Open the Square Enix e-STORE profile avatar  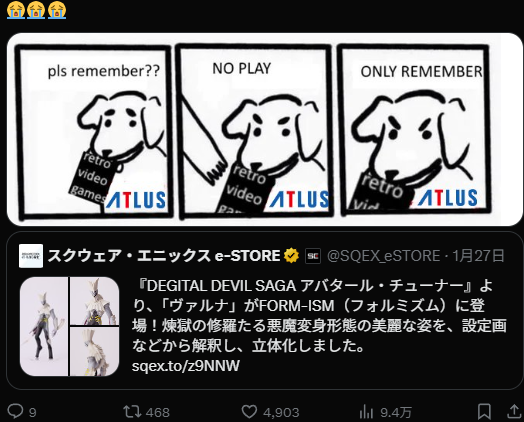(x=31, y=256)
